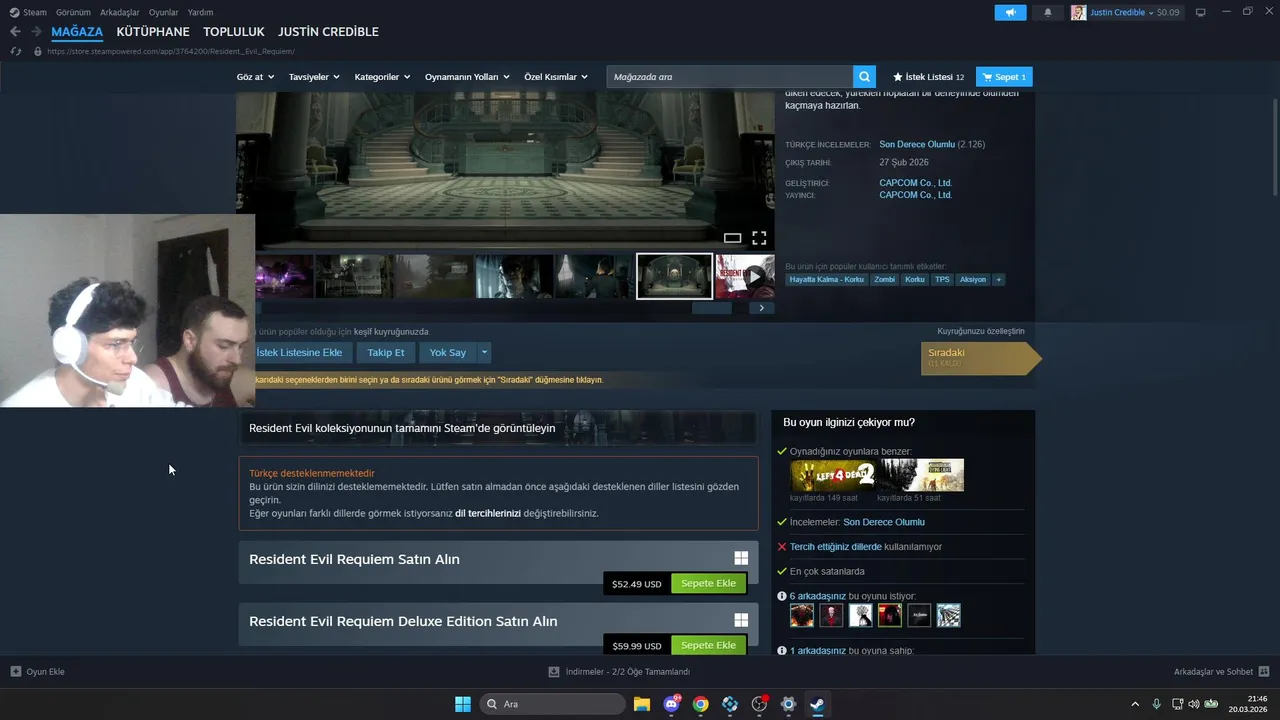Open dropdown arrow next to Yok Say

(484, 352)
